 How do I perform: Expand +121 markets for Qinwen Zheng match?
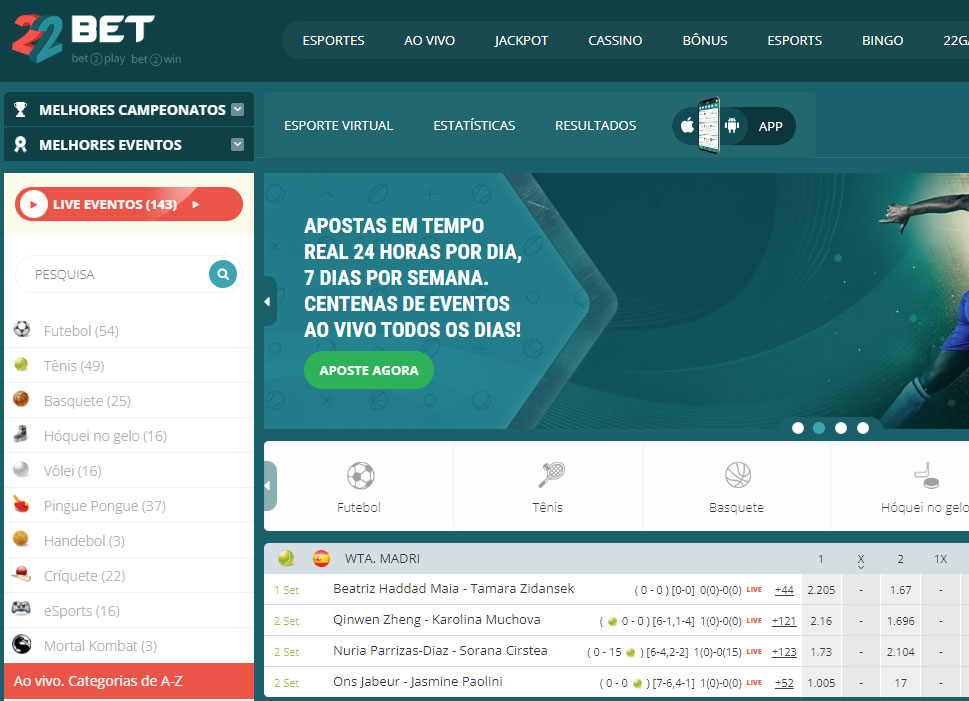[x=784, y=621]
